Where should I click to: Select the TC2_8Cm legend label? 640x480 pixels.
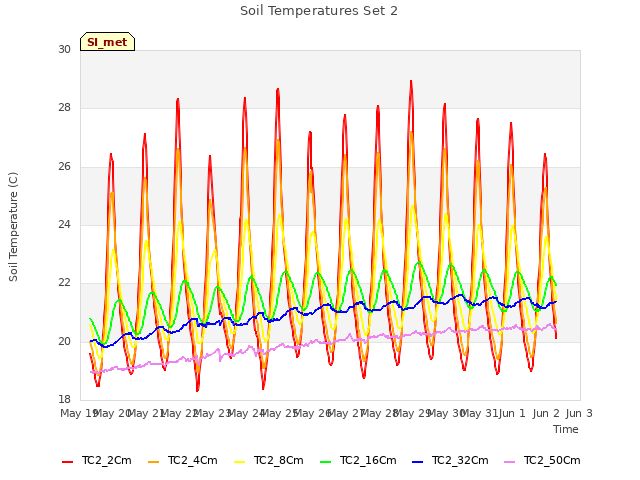click(x=279, y=460)
